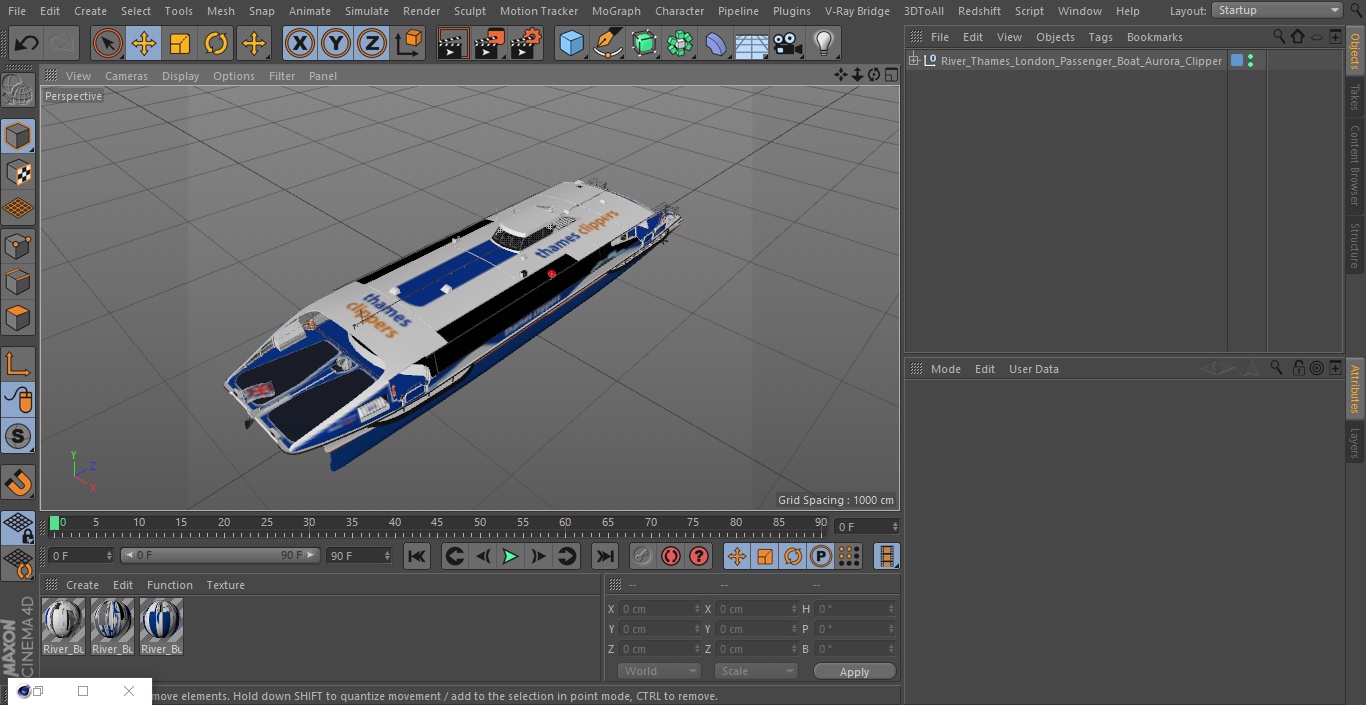Open viewport Cameras menu
The height and width of the screenshot is (705, 1366).
point(126,76)
